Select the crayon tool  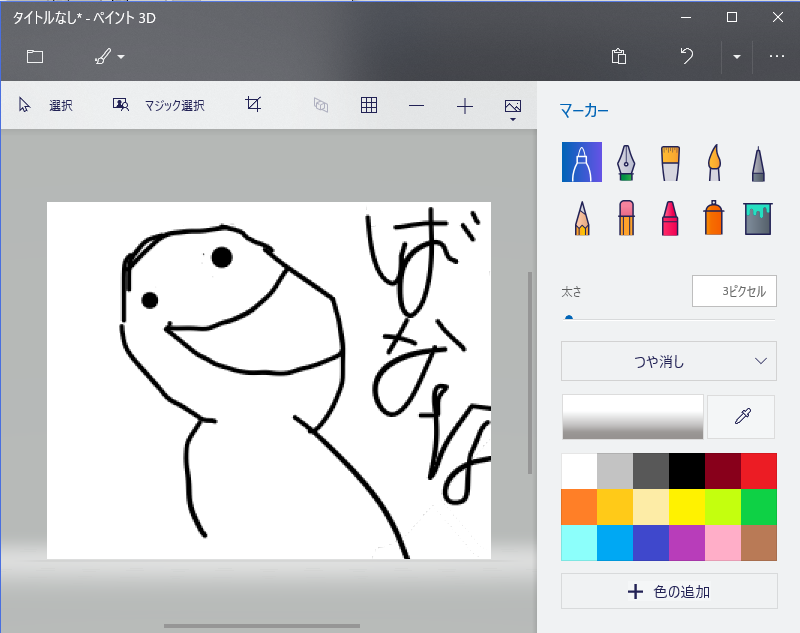click(670, 217)
